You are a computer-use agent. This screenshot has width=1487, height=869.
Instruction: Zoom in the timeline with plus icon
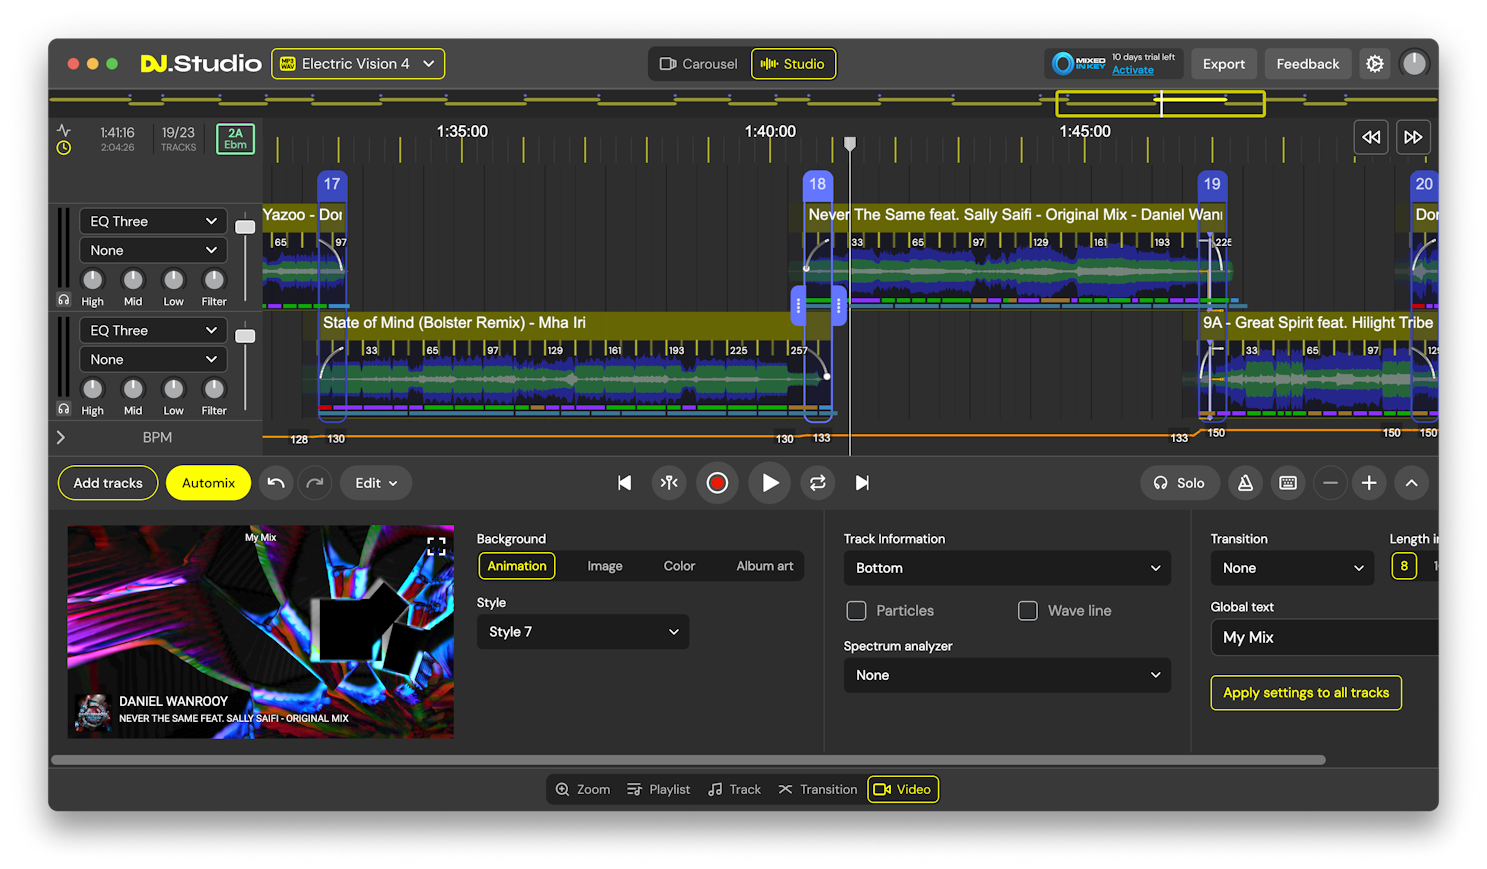point(1369,483)
